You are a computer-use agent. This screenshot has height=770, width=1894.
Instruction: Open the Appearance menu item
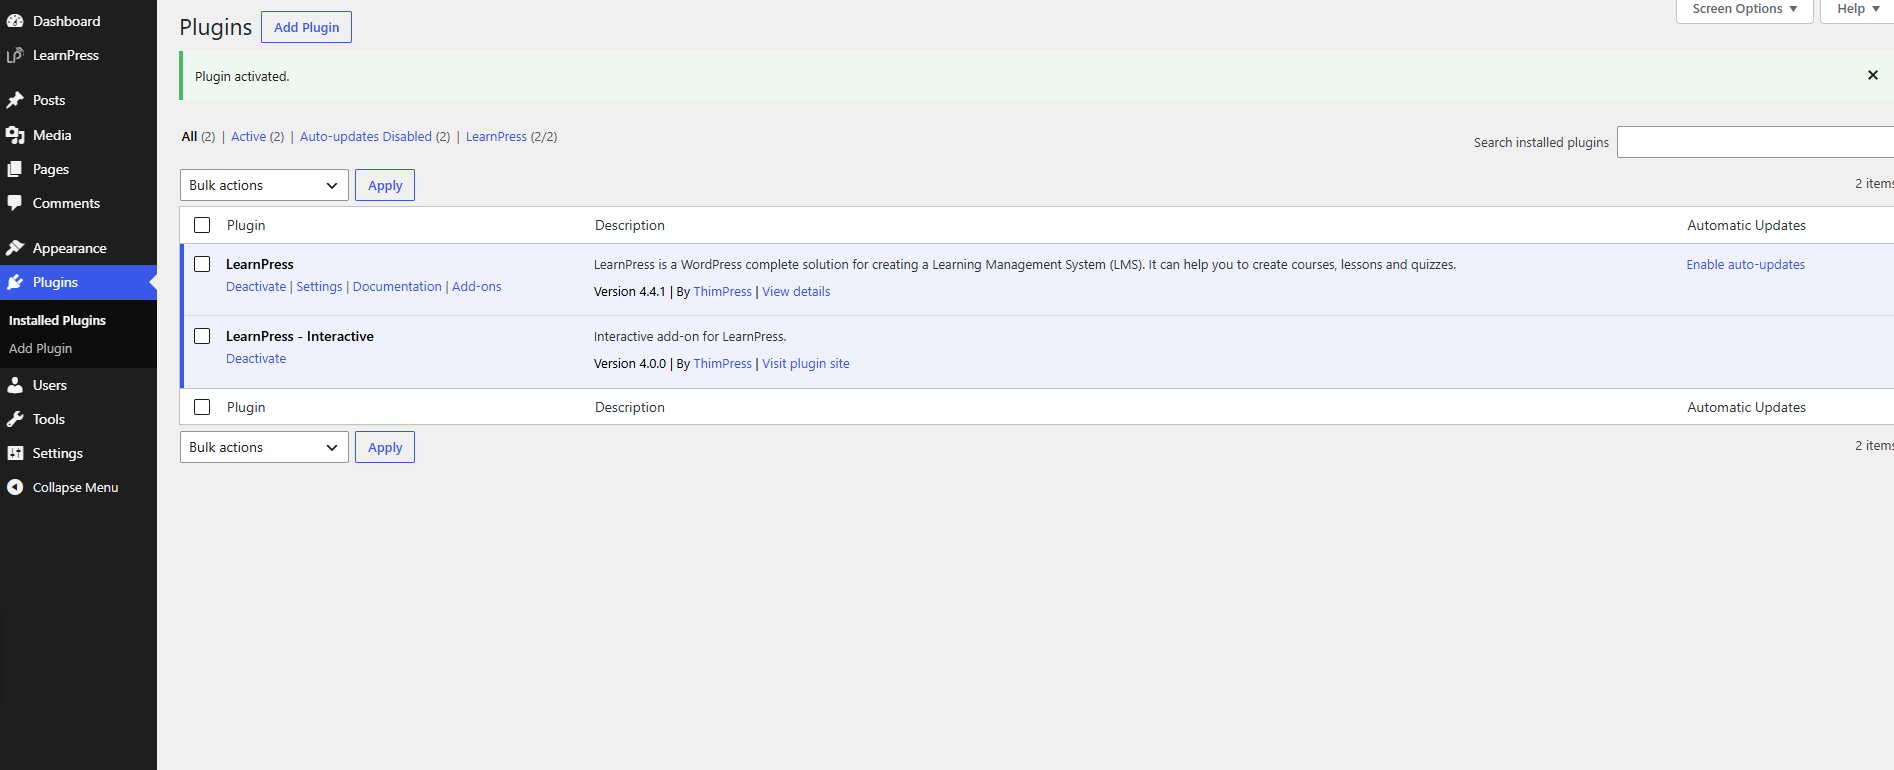[70, 248]
